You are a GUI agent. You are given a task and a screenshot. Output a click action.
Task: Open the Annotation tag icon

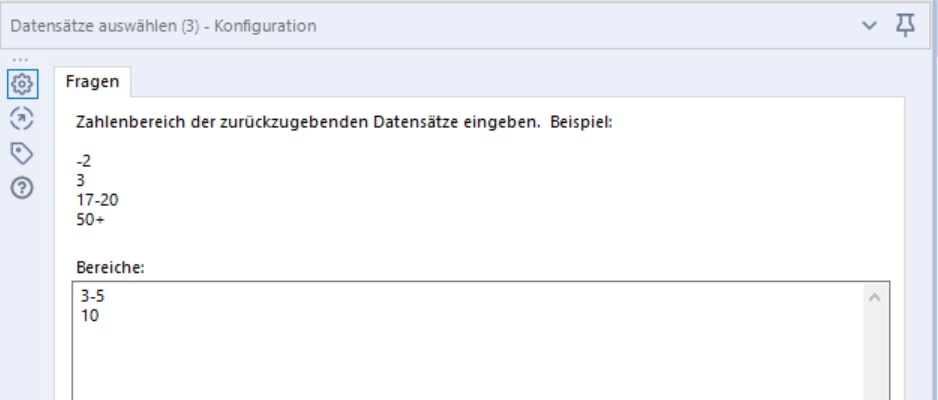pyautogui.click(x=21, y=153)
